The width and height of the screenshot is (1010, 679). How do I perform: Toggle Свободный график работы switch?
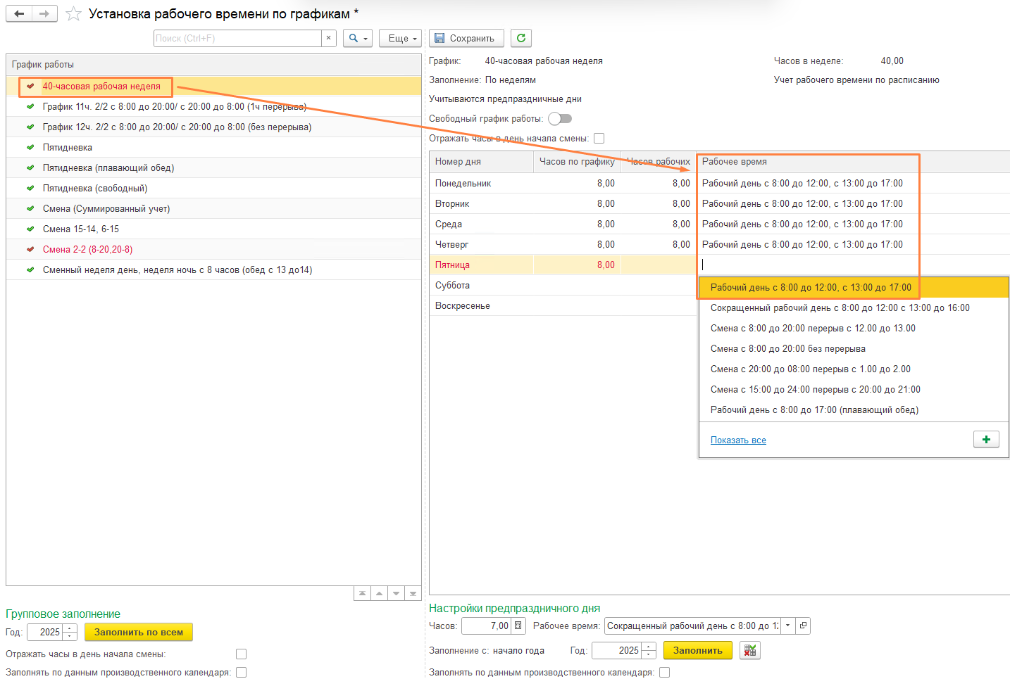coord(560,118)
